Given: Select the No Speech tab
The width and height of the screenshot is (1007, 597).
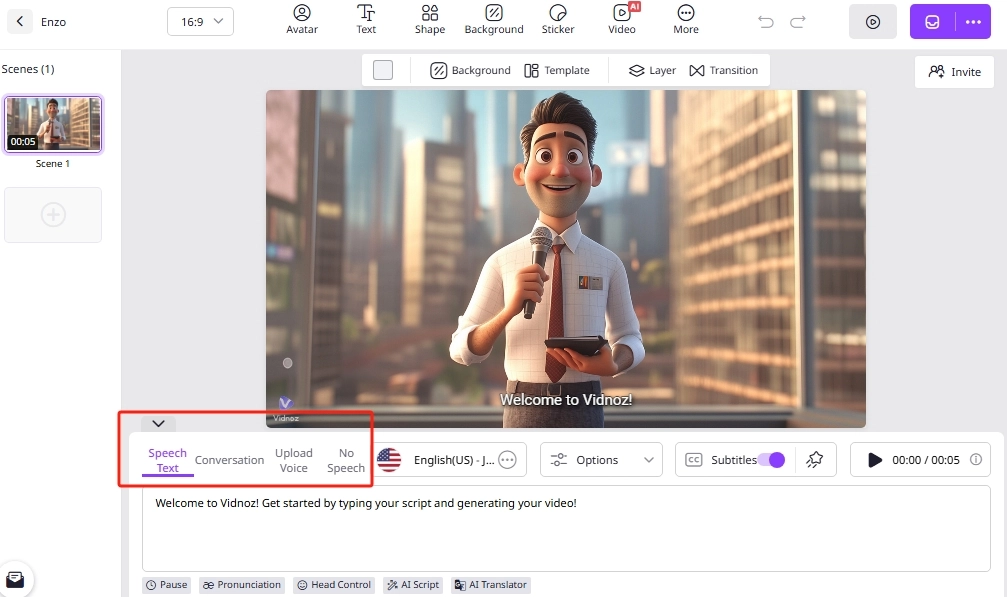Looking at the screenshot, I should (345, 460).
